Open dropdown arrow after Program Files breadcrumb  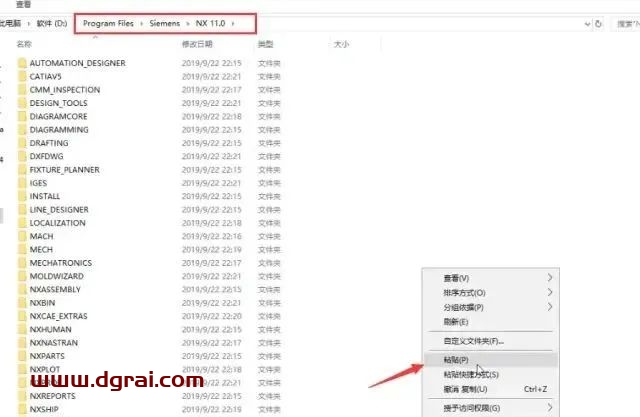click(x=142, y=24)
